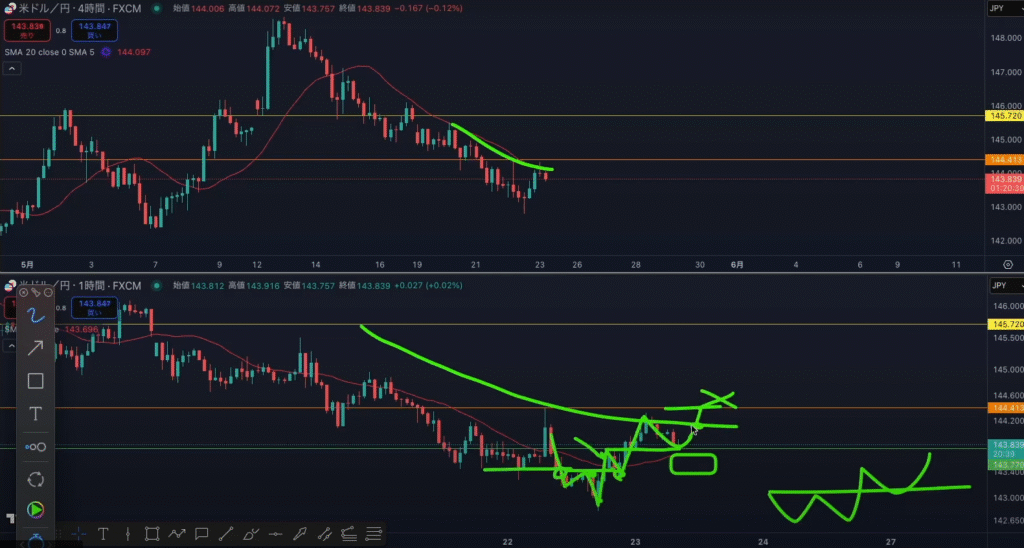1024x548 pixels.
Task: Open time axis settings gear on top chart
Action: [x=1006, y=264]
